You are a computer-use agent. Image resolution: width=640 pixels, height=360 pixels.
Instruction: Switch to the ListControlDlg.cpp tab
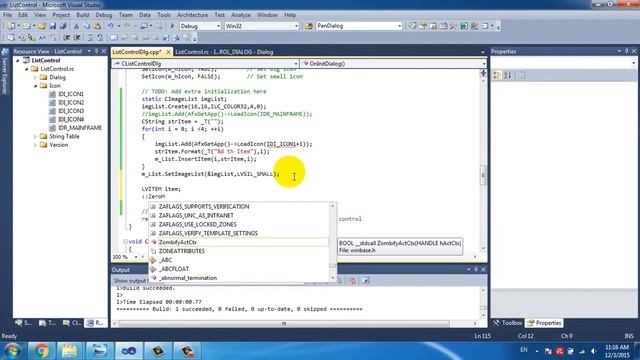point(137,52)
